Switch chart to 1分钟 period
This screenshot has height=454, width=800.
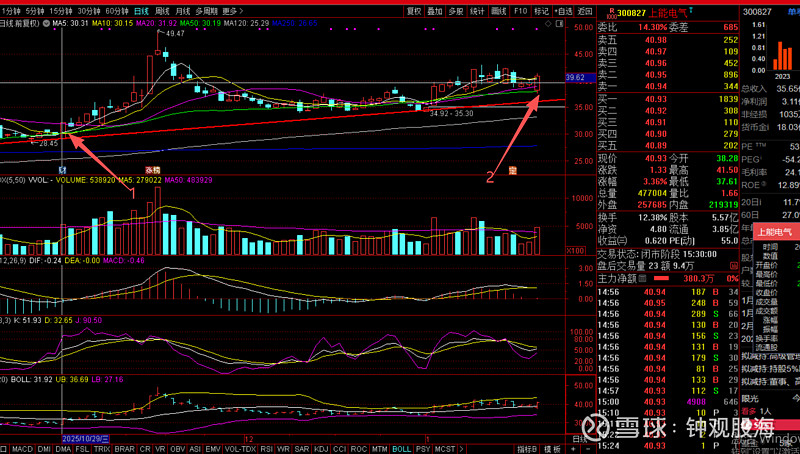(x=10, y=11)
